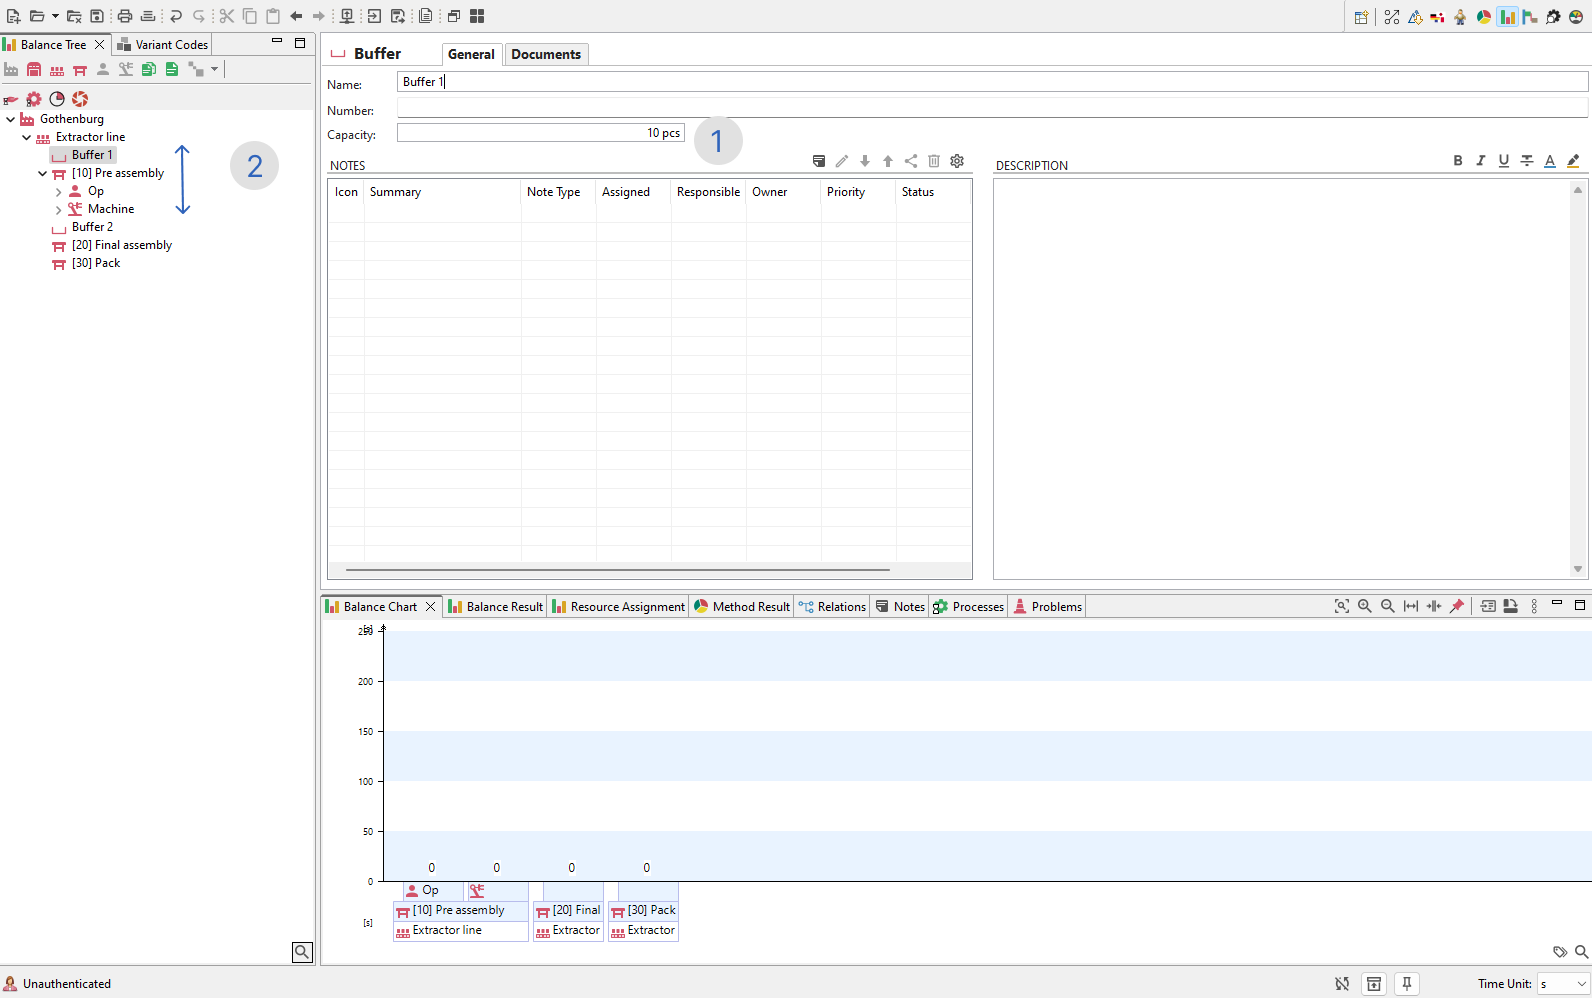
Task: Click the add note icon in NOTES
Action: (x=819, y=161)
